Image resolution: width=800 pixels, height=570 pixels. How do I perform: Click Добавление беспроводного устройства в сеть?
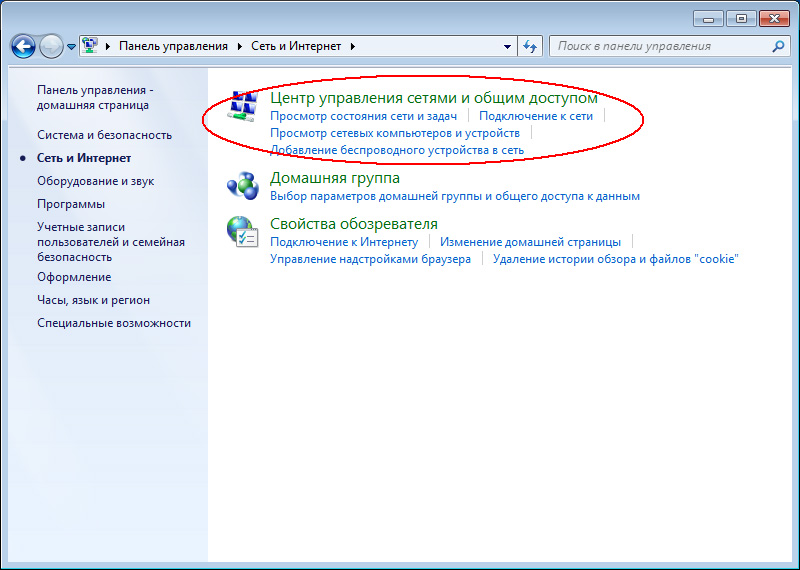tap(397, 150)
